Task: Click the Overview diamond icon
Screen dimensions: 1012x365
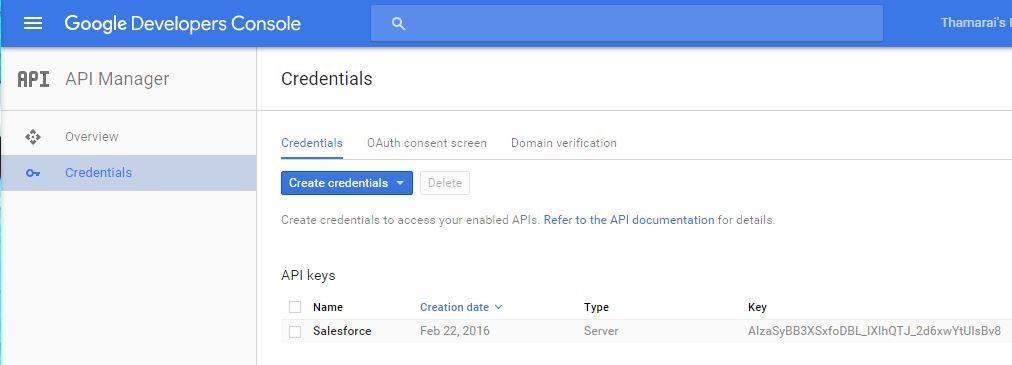Action: coord(33,137)
